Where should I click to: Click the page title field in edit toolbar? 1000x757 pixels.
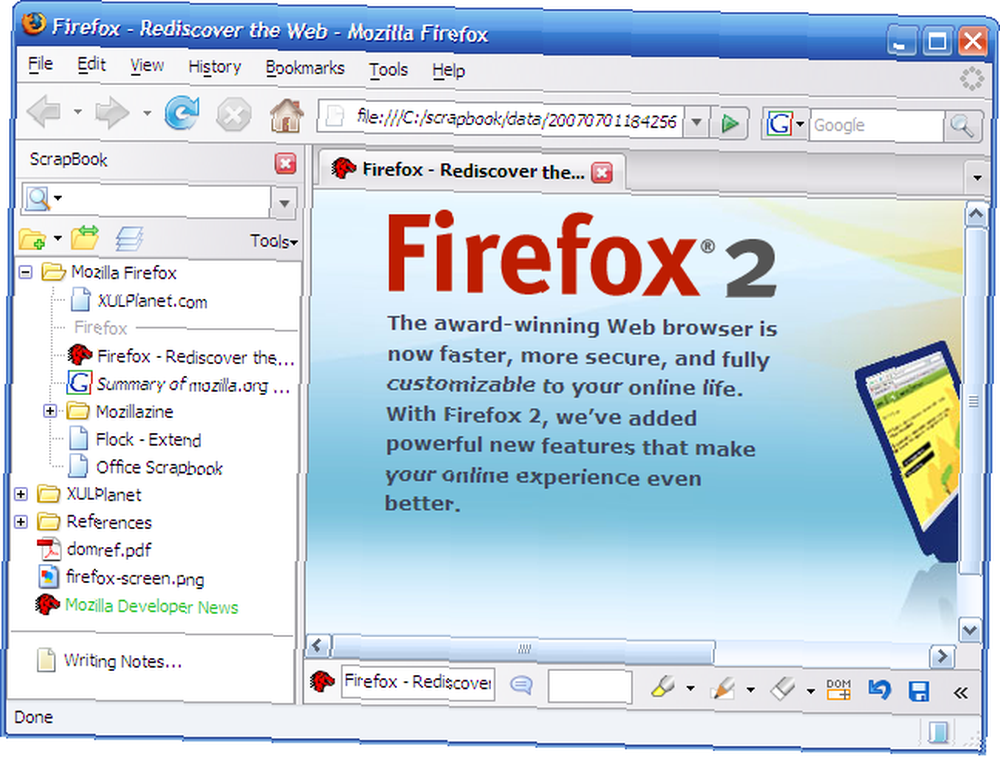[418, 682]
